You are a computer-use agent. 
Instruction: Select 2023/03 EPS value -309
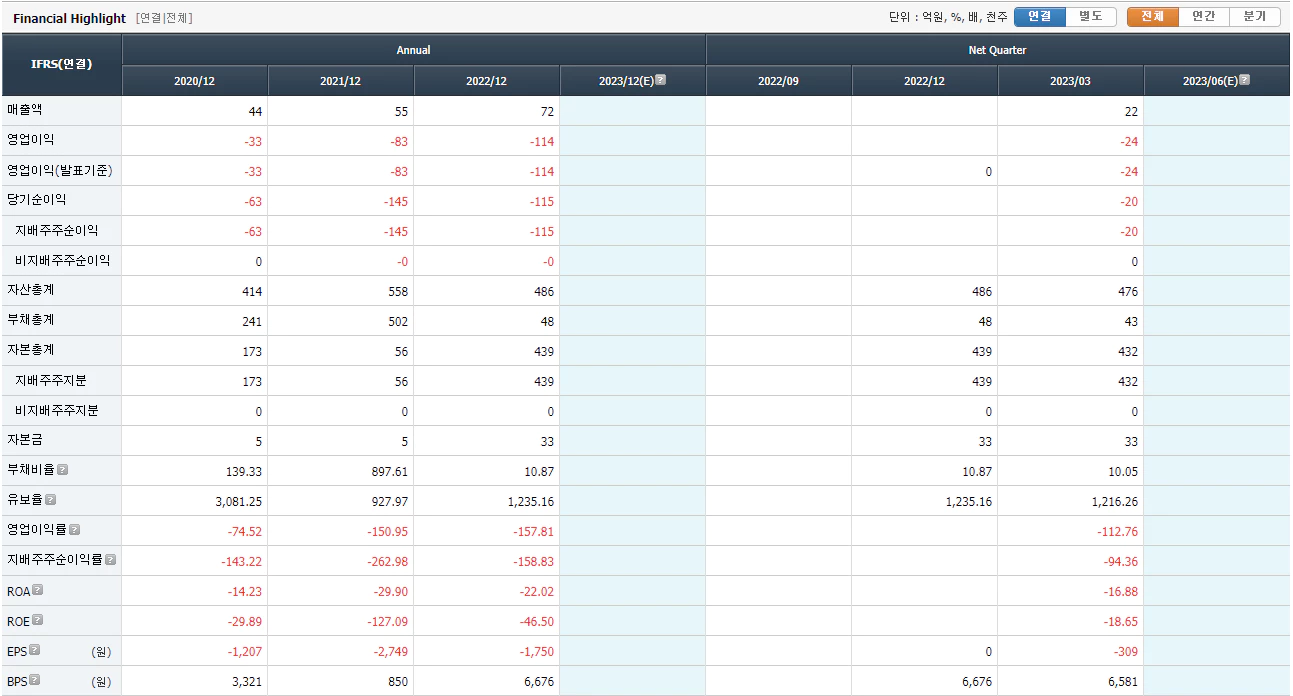pos(1126,652)
